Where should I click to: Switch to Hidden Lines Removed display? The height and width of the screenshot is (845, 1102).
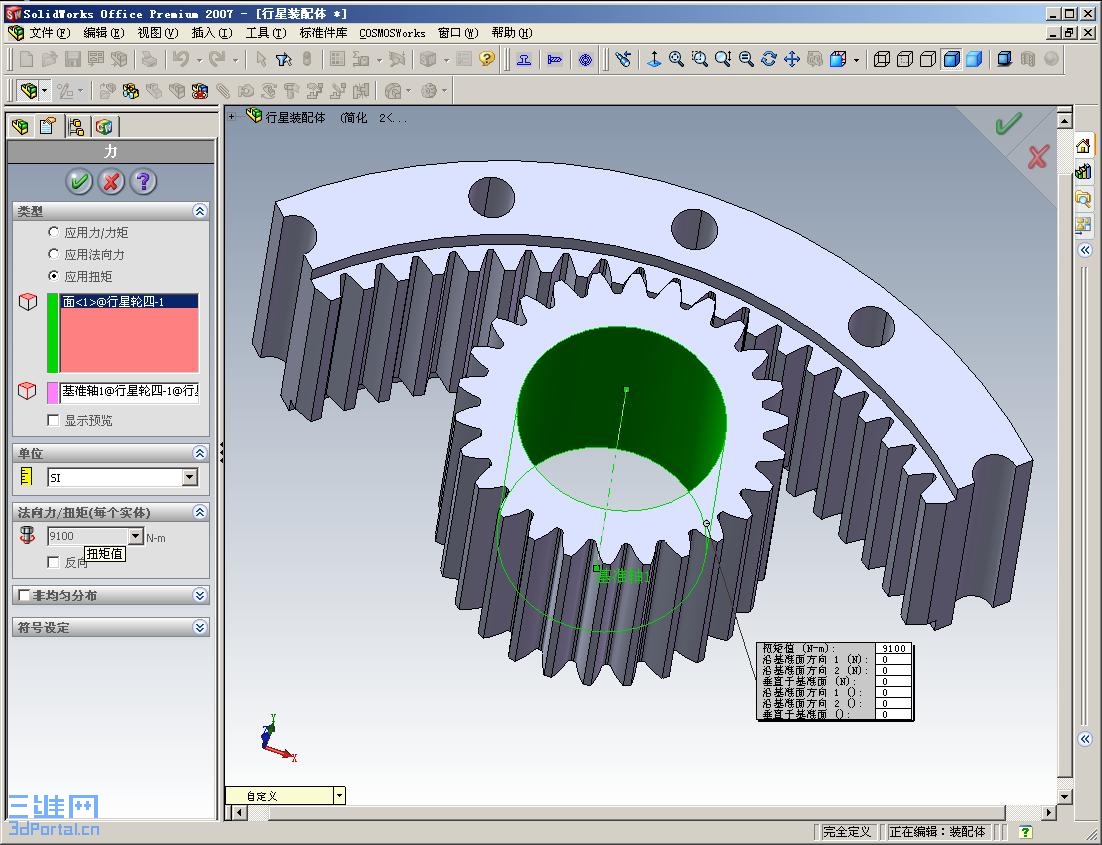pos(928,59)
